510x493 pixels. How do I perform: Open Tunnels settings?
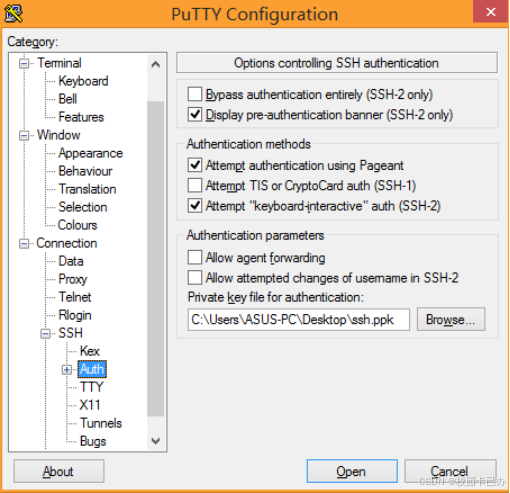tap(101, 423)
